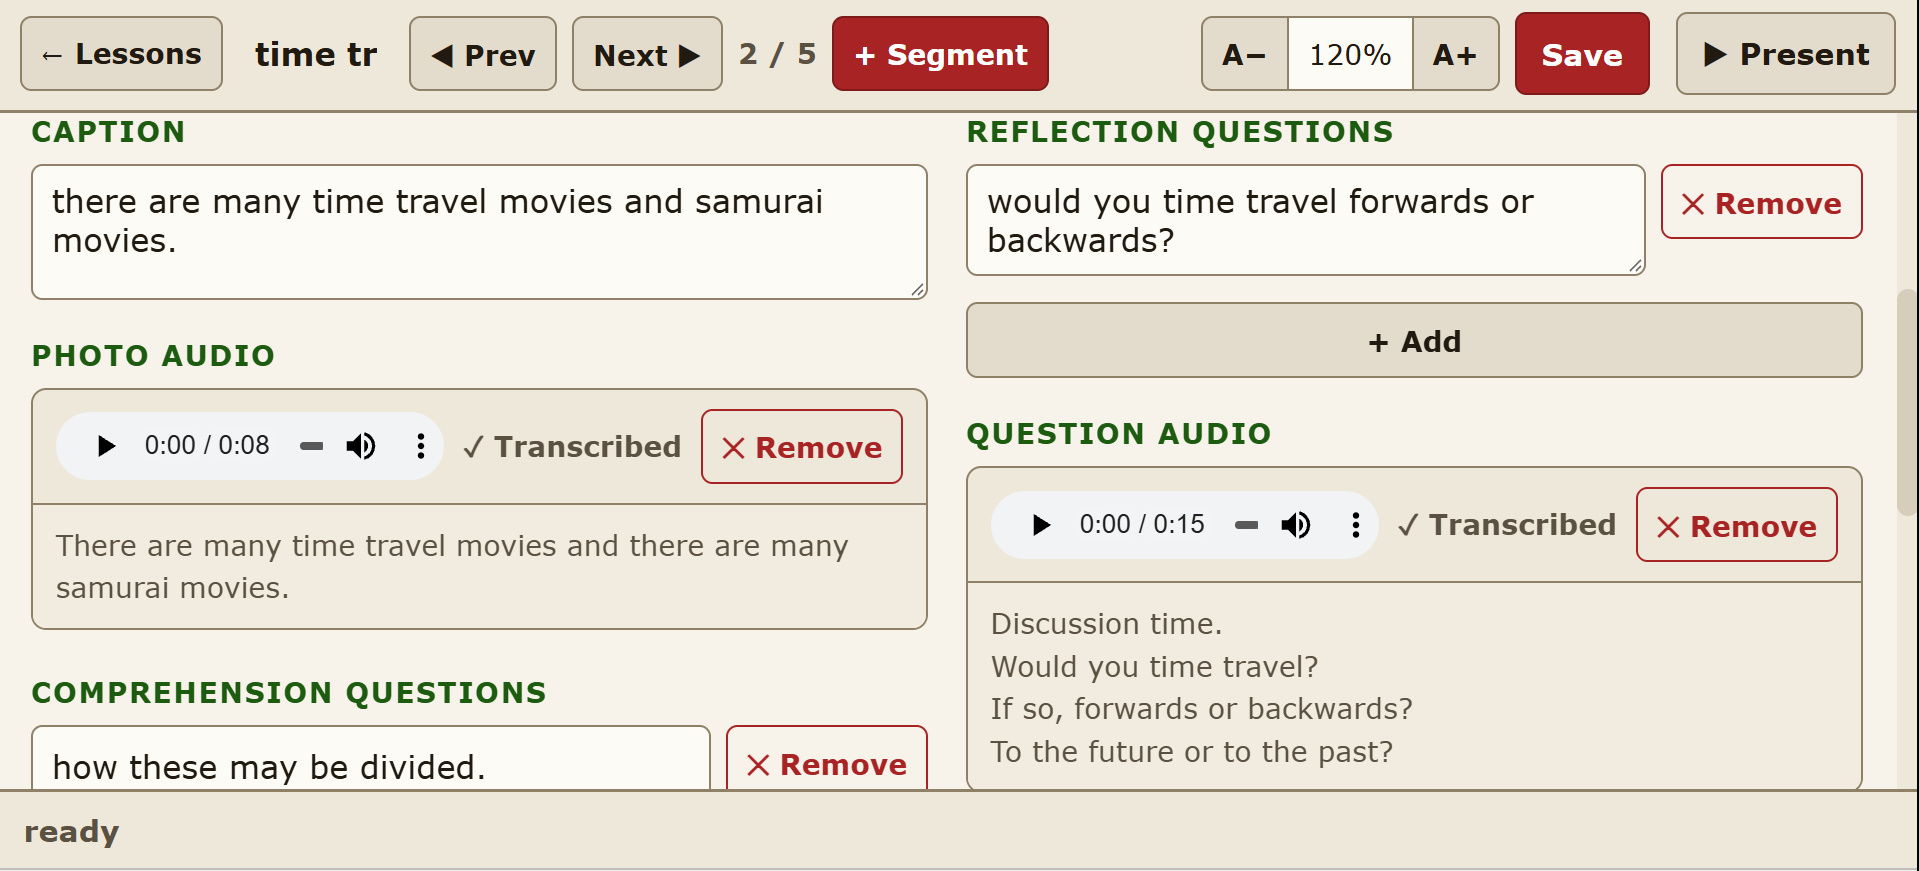Viewport: 1919px width, 871px height.
Task: Decrease font size with A− button
Action: [1245, 54]
